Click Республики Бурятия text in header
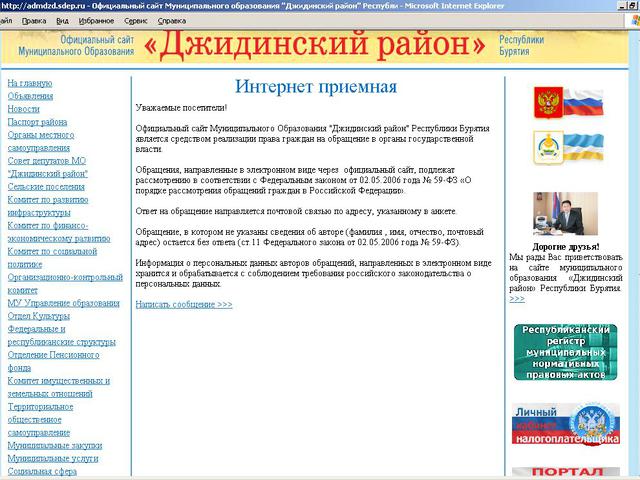The image size is (640, 480). pyautogui.click(x=521, y=45)
